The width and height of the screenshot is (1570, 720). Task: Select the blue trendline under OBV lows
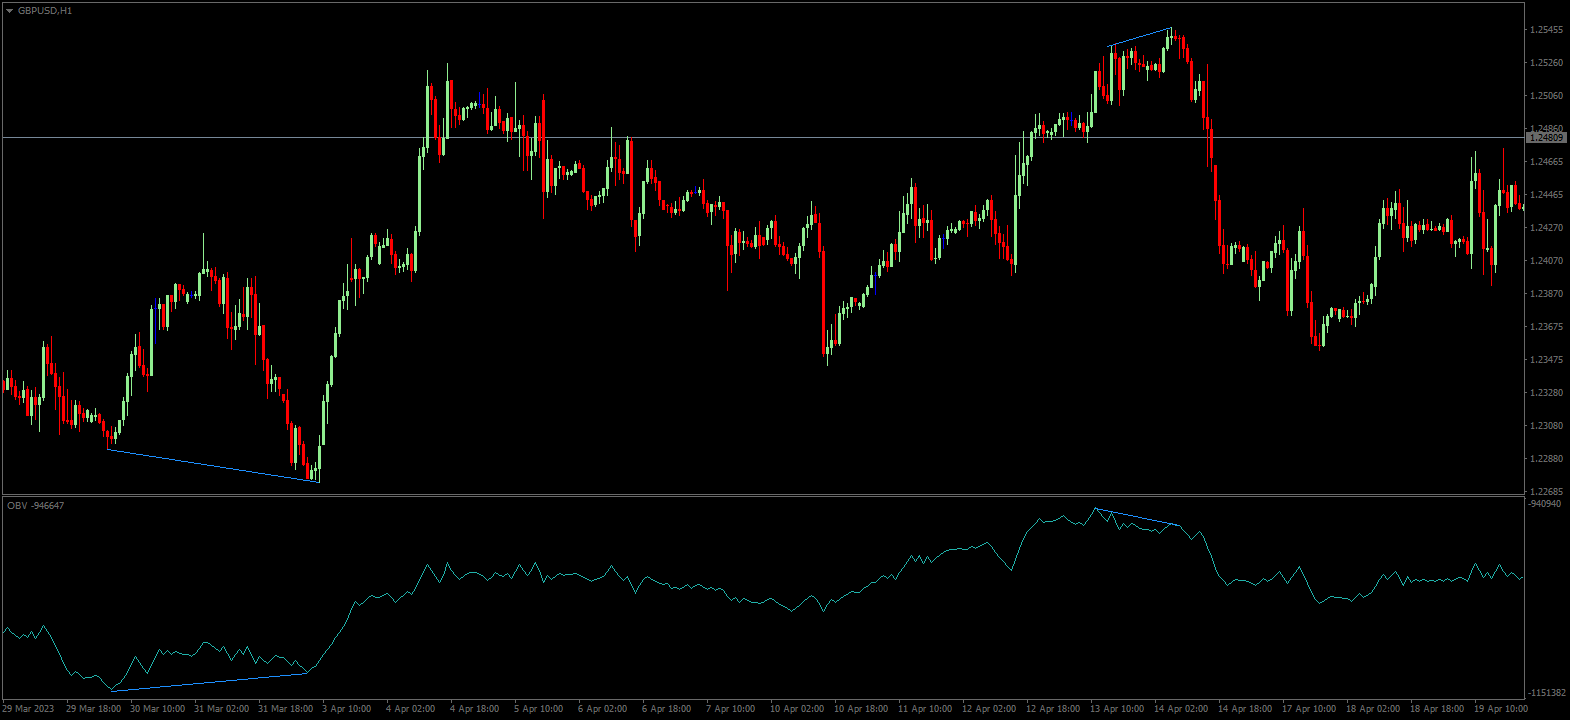(x=208, y=682)
